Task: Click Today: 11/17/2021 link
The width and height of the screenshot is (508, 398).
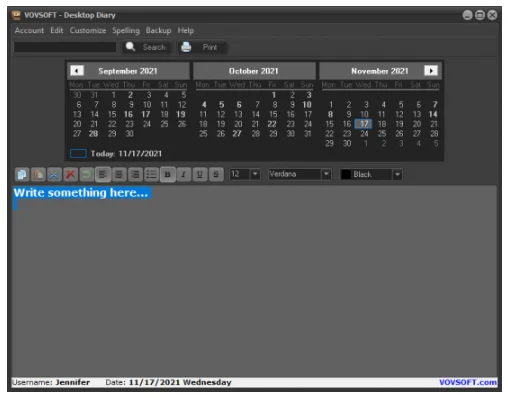Action: [x=126, y=154]
